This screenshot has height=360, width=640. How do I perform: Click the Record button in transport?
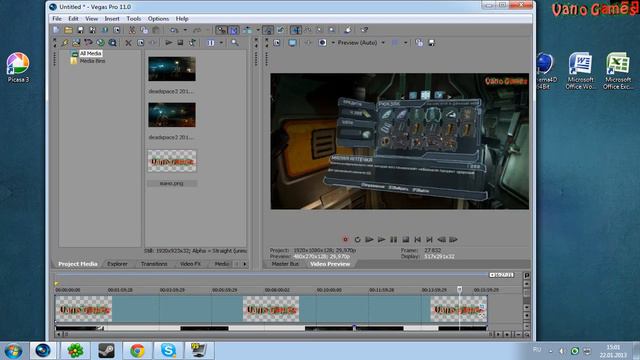pos(345,240)
